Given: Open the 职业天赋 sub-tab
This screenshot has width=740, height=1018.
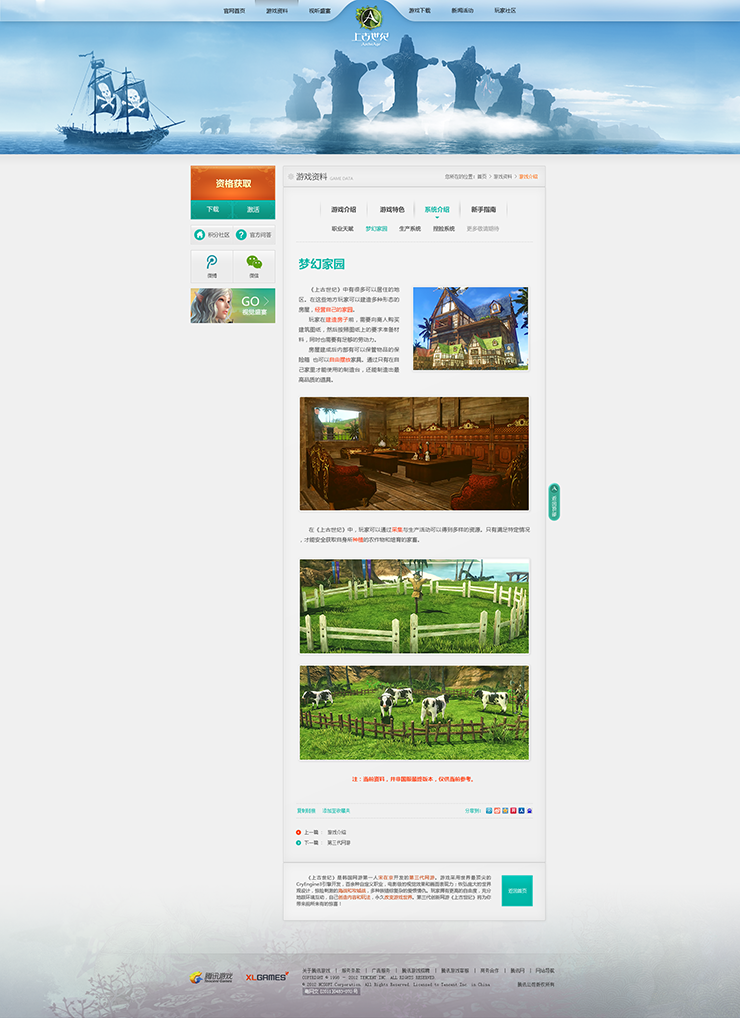Looking at the screenshot, I should [343, 229].
